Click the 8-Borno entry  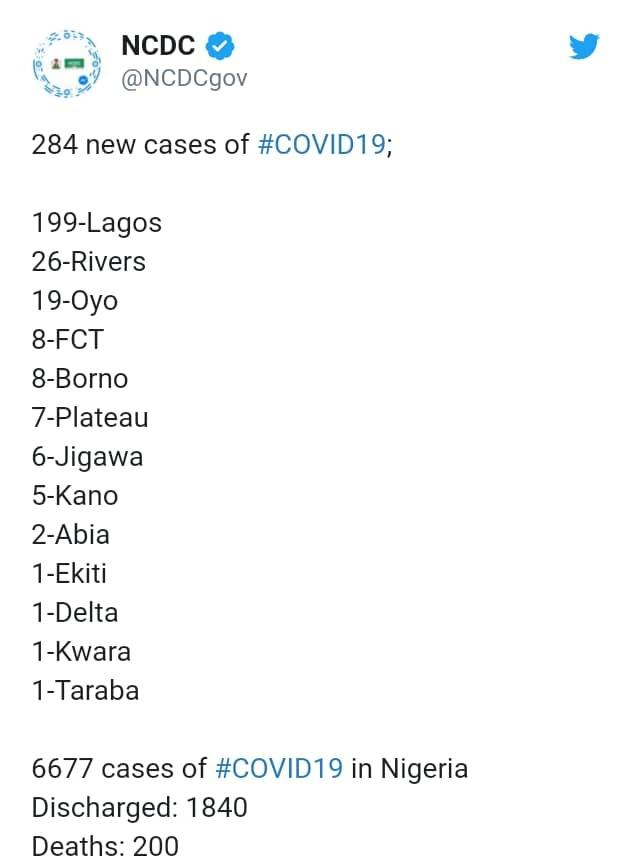point(80,378)
